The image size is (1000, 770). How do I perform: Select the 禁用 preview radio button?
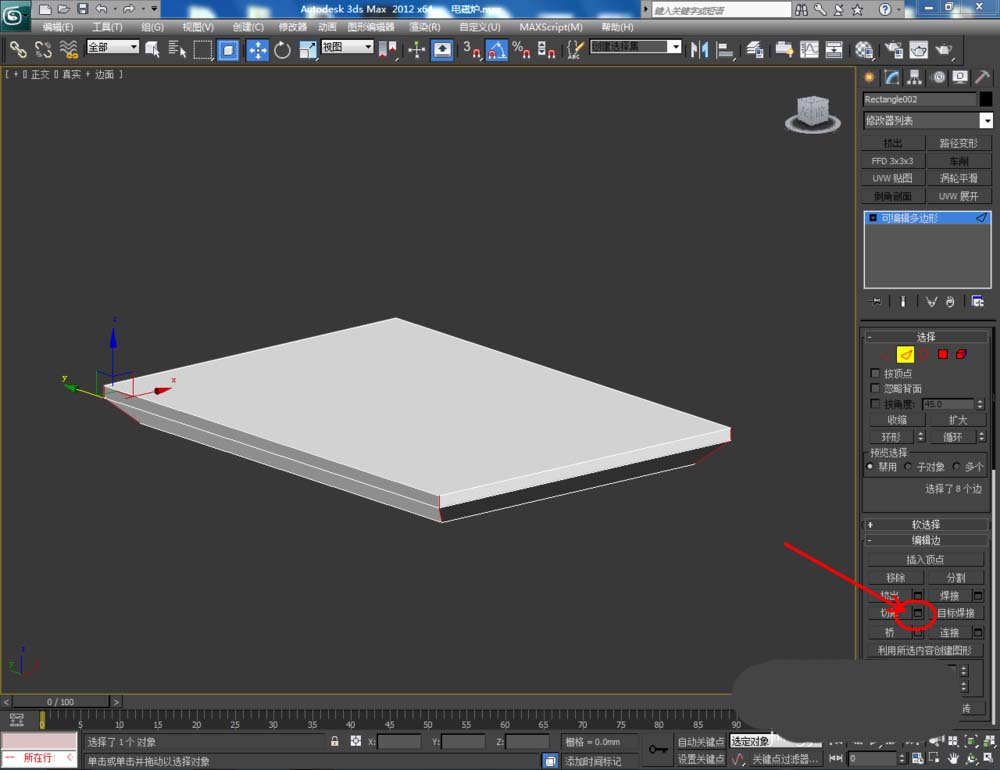click(x=870, y=466)
